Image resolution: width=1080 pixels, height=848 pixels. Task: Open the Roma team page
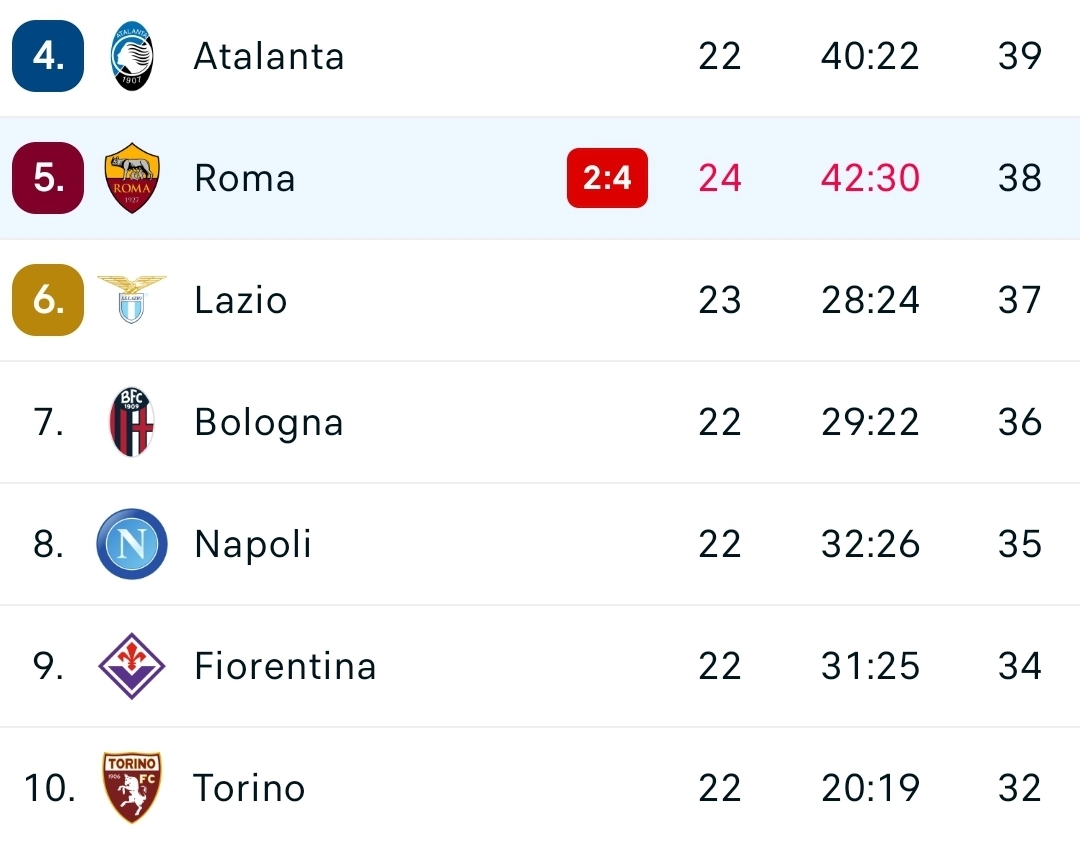[x=244, y=178]
